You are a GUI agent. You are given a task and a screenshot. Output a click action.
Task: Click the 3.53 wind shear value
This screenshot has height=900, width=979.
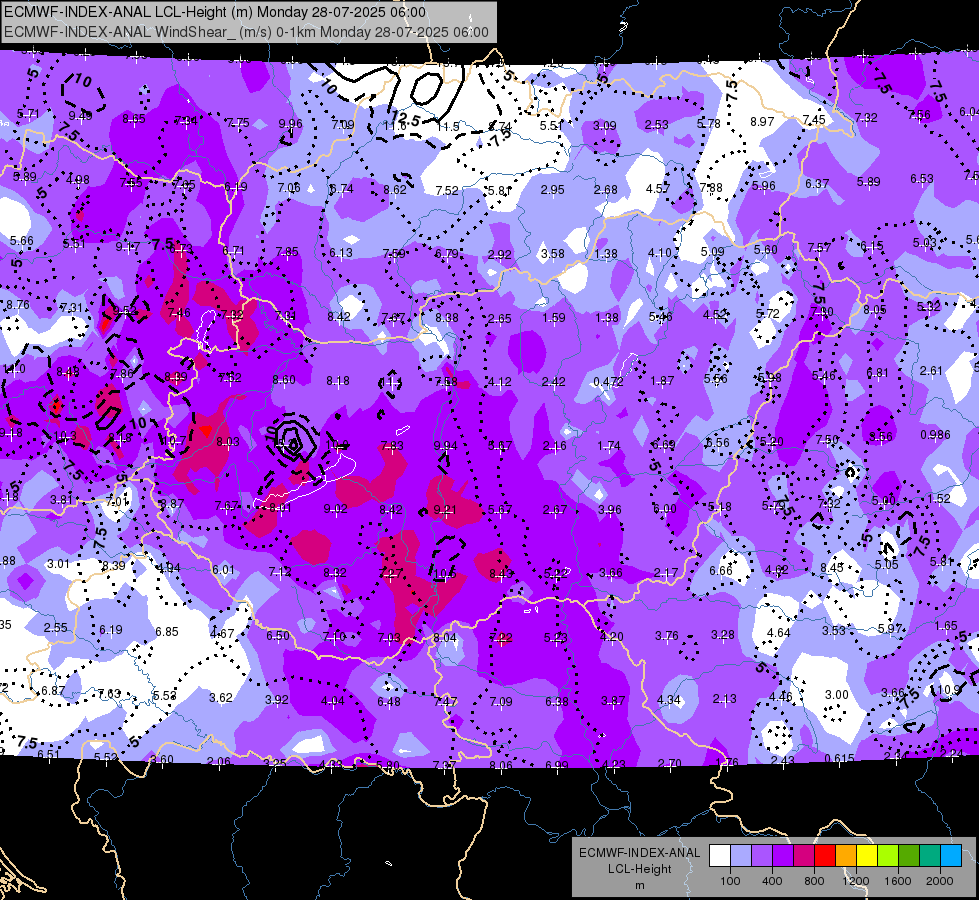pos(834,630)
